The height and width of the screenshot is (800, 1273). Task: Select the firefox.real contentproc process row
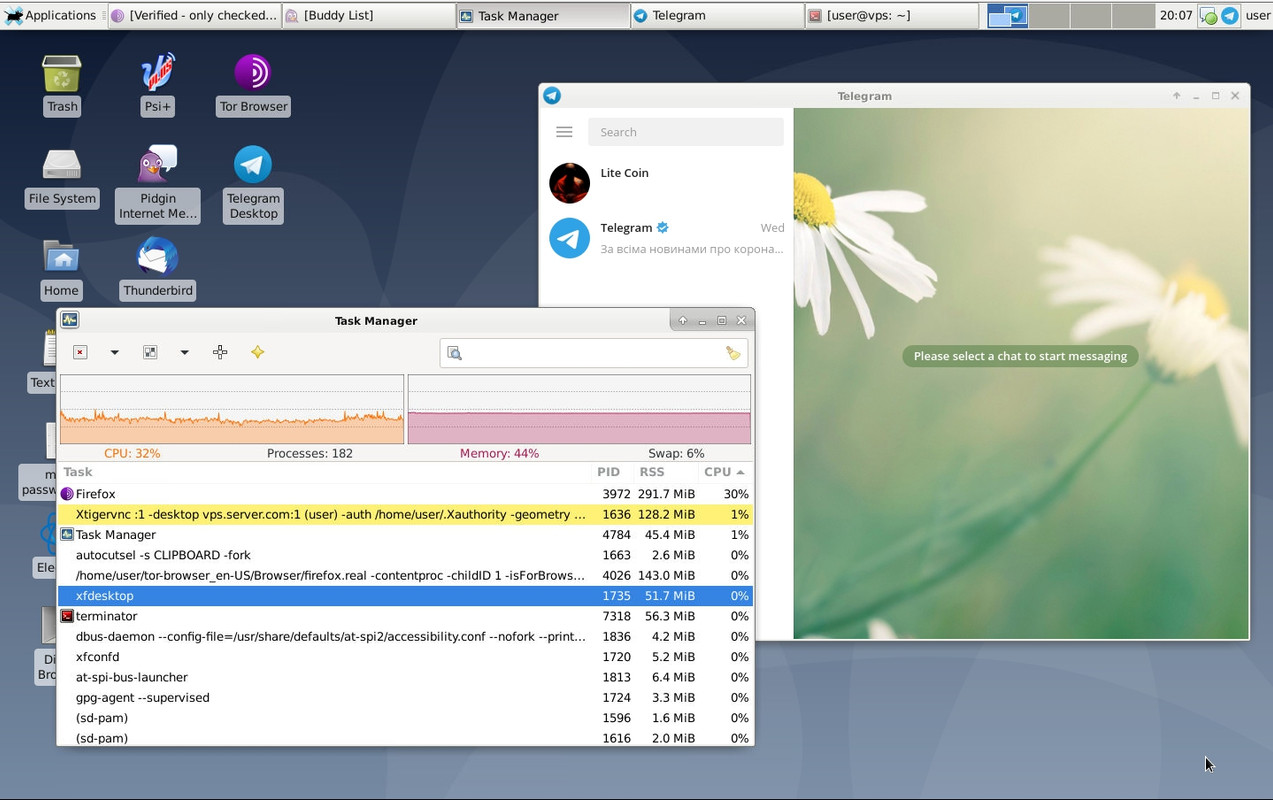(x=405, y=575)
